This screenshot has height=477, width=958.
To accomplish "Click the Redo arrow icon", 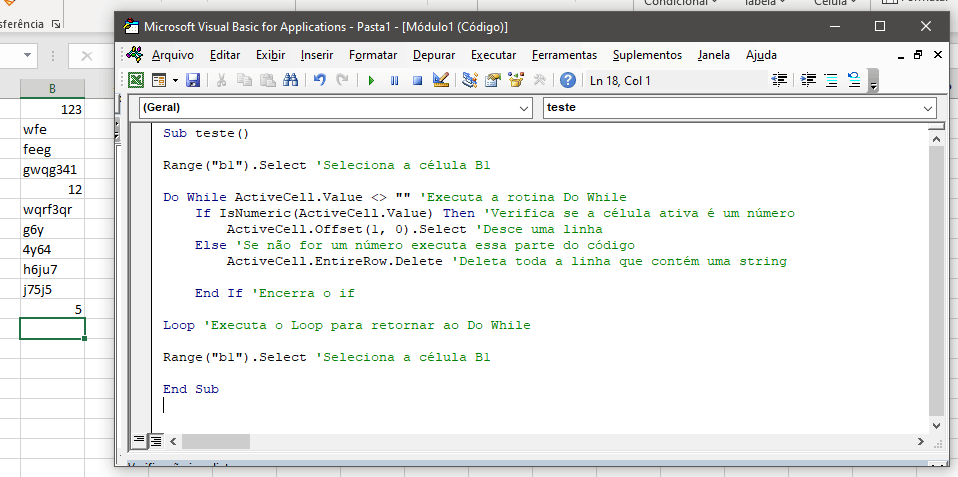I will (x=342, y=80).
